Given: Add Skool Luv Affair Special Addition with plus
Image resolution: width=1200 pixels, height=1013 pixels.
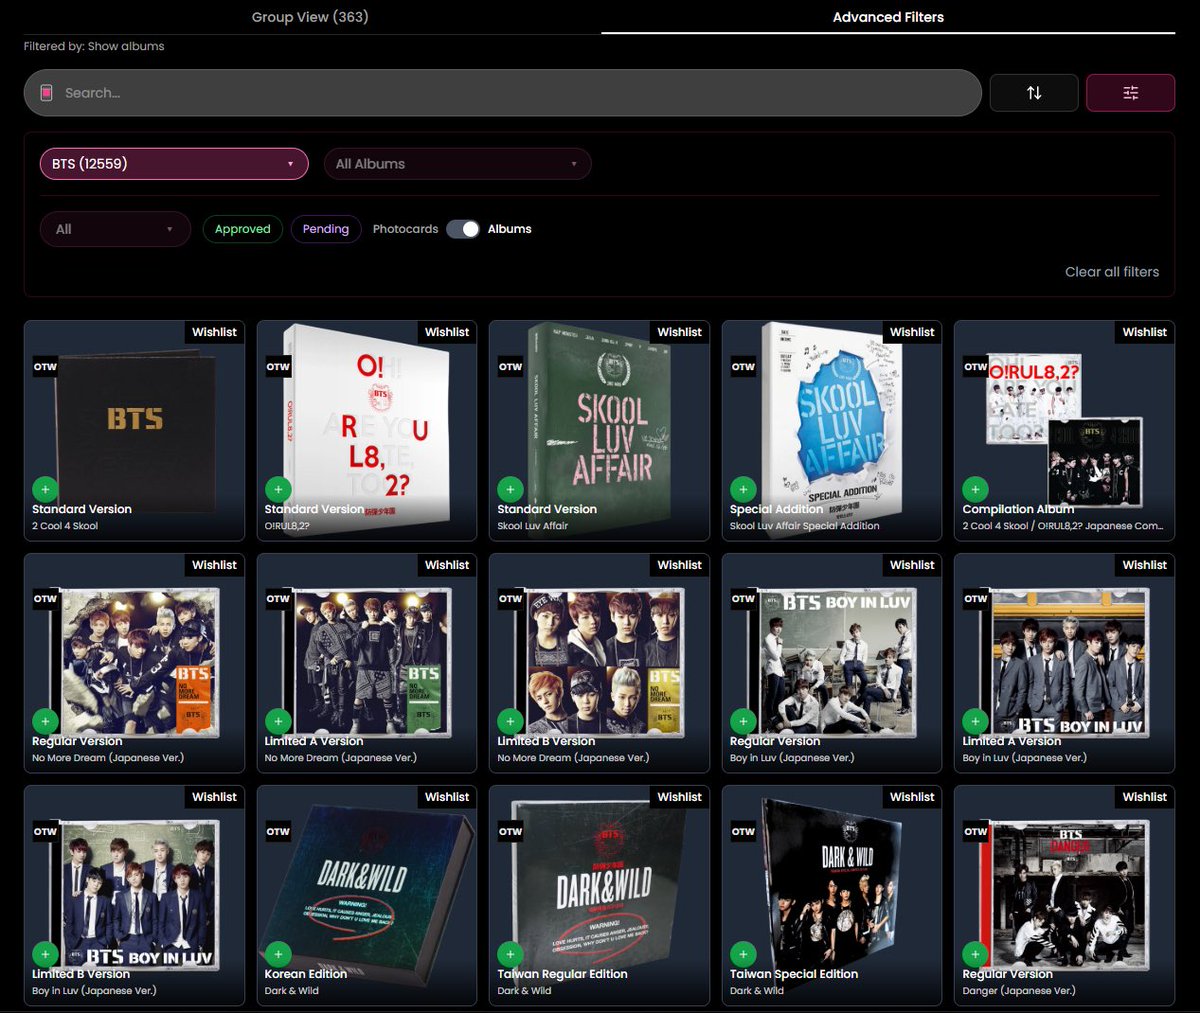Looking at the screenshot, I should (743, 489).
